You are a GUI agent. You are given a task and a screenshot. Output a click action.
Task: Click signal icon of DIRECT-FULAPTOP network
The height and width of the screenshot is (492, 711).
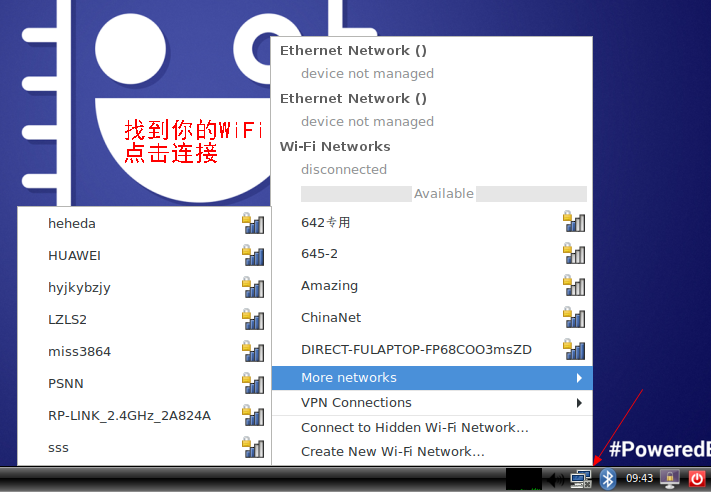[x=574, y=349]
